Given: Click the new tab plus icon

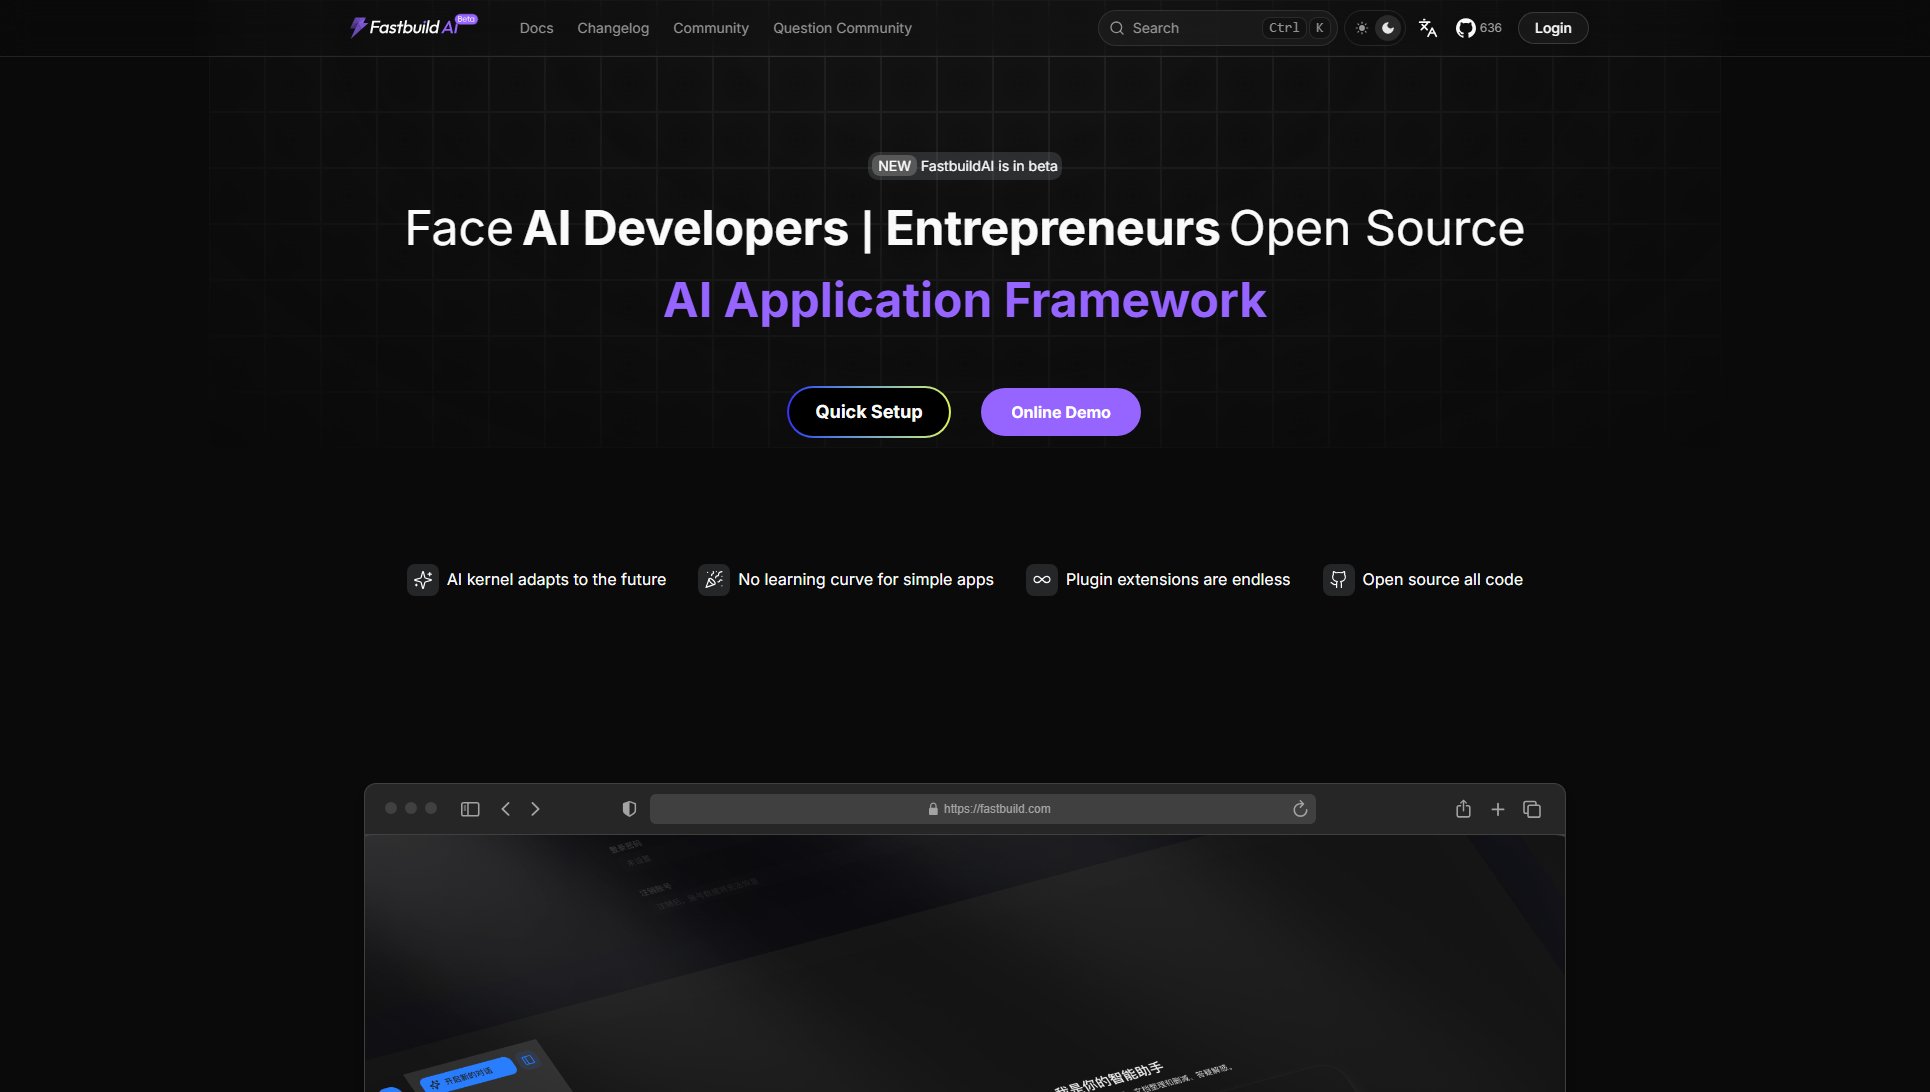Looking at the screenshot, I should click(x=1498, y=809).
